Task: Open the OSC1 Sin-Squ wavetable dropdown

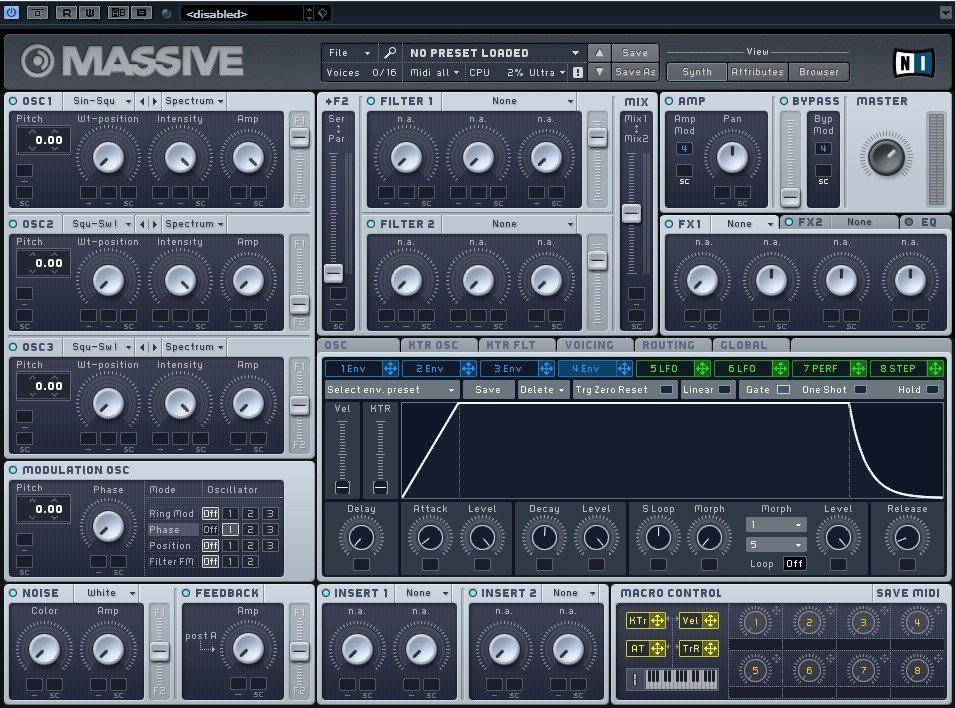Action: coord(100,101)
